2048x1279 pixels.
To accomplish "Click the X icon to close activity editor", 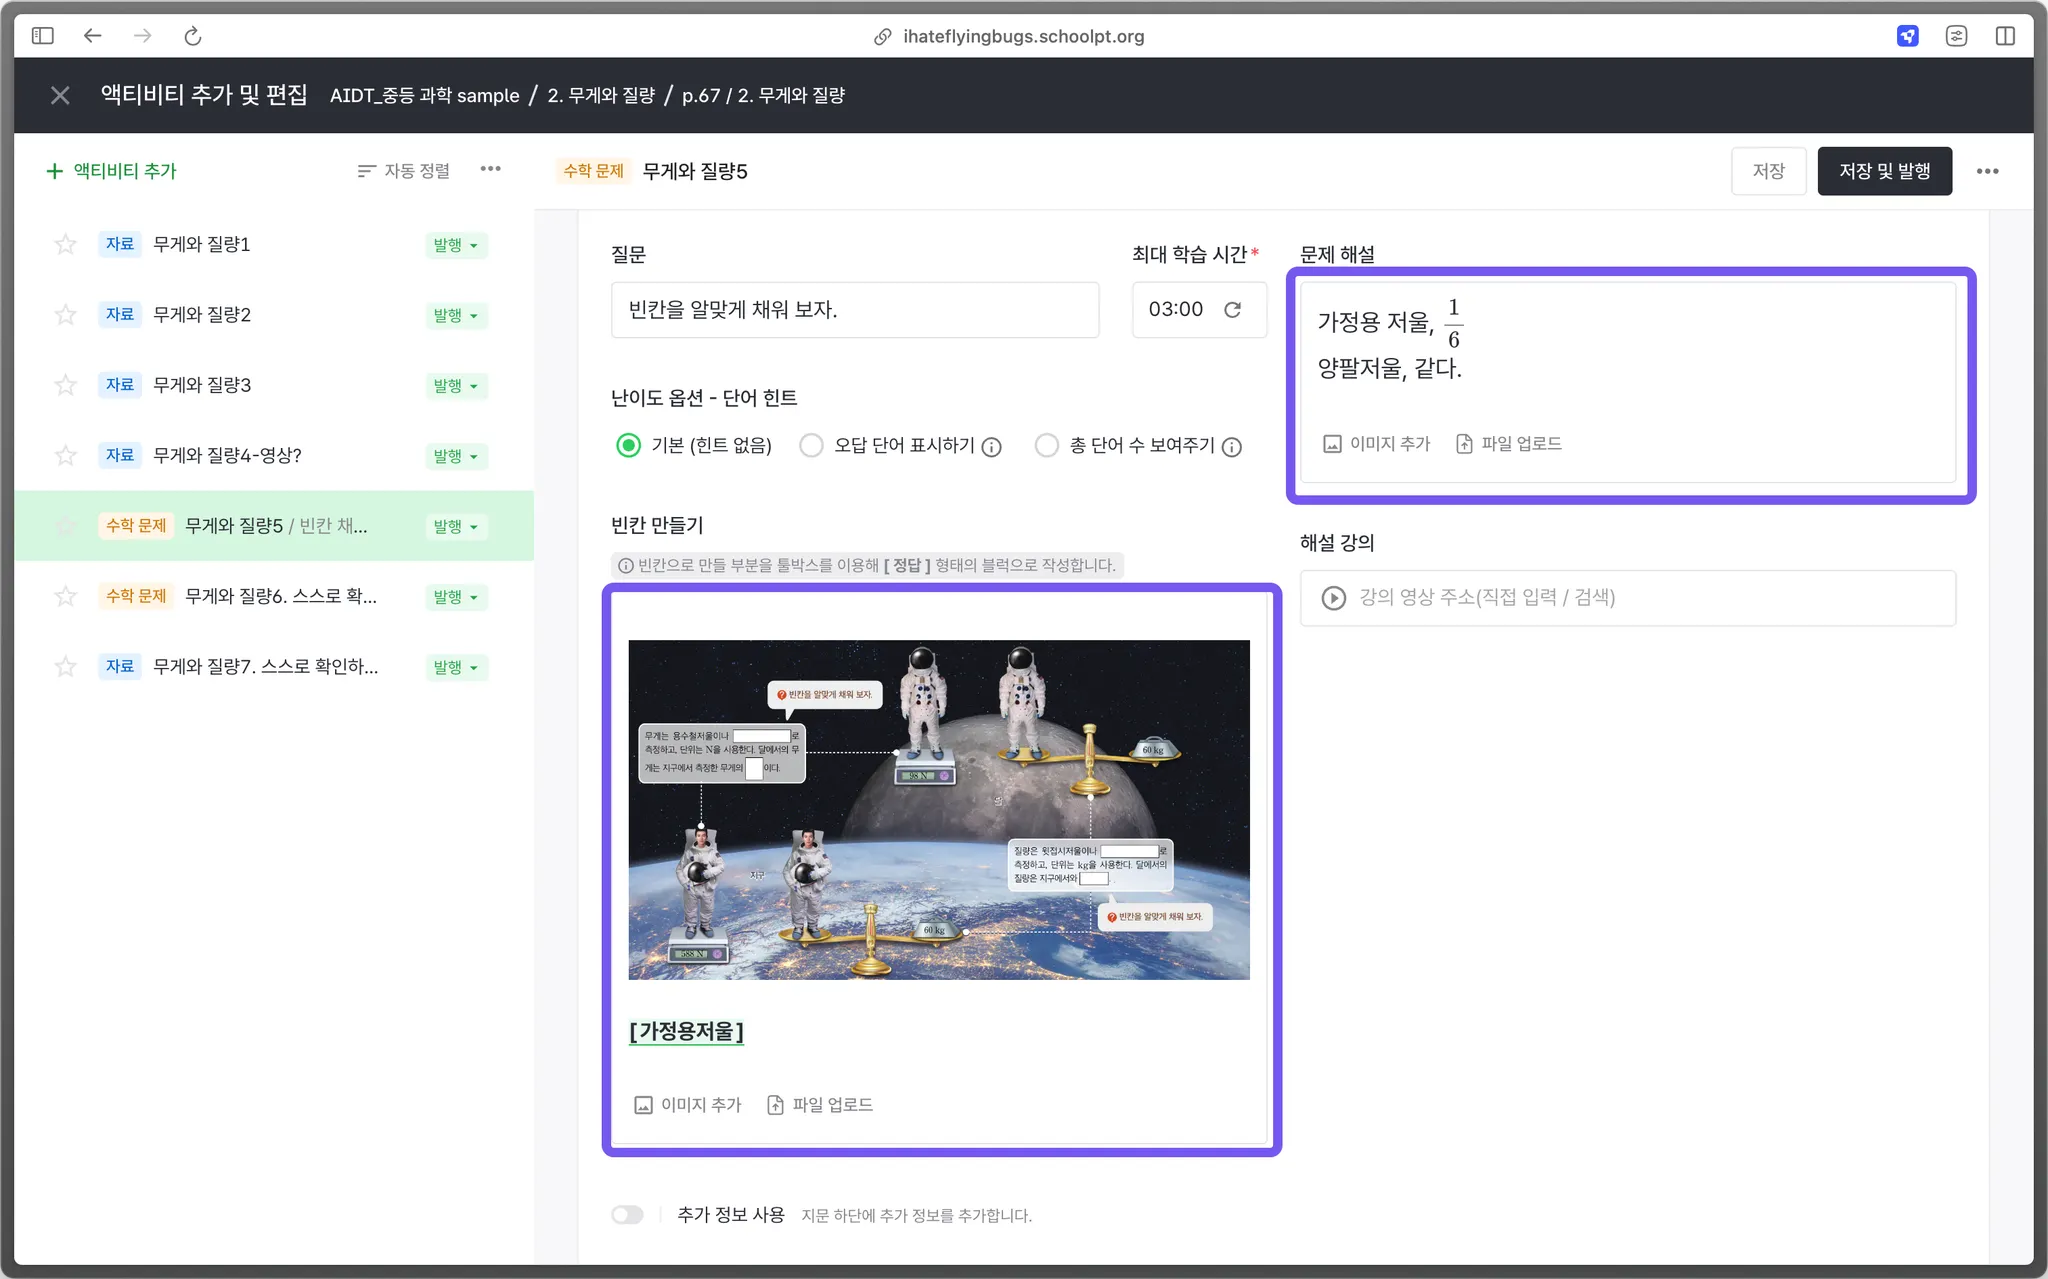I will pyautogui.click(x=60, y=95).
